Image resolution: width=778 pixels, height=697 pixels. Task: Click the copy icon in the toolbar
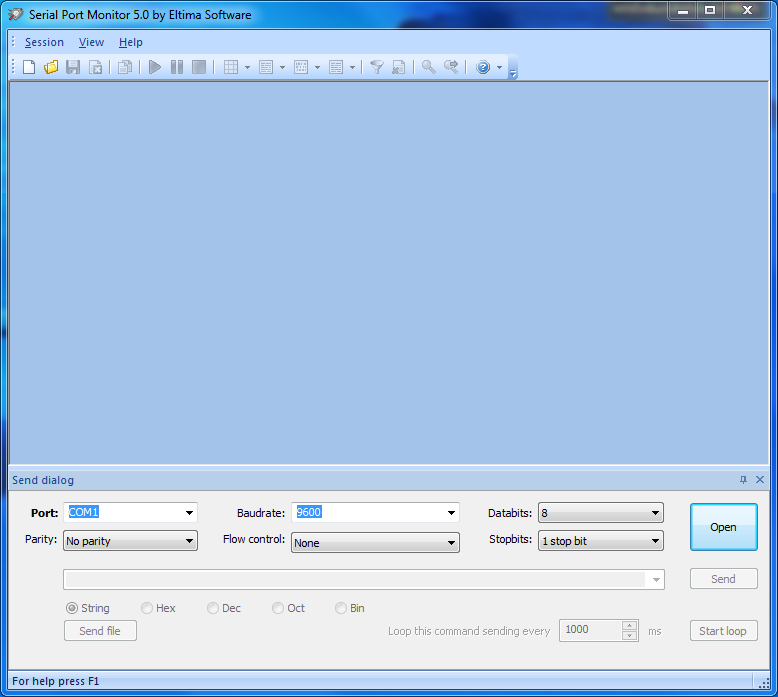click(125, 67)
